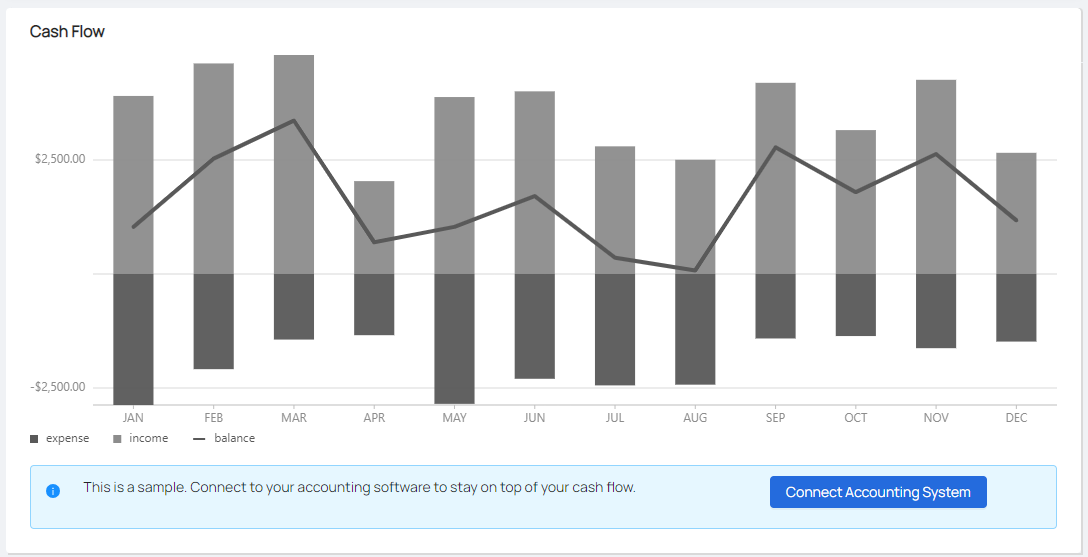Click the balance line point at SEP
Screen dimensions: 1088x557
tap(776, 147)
